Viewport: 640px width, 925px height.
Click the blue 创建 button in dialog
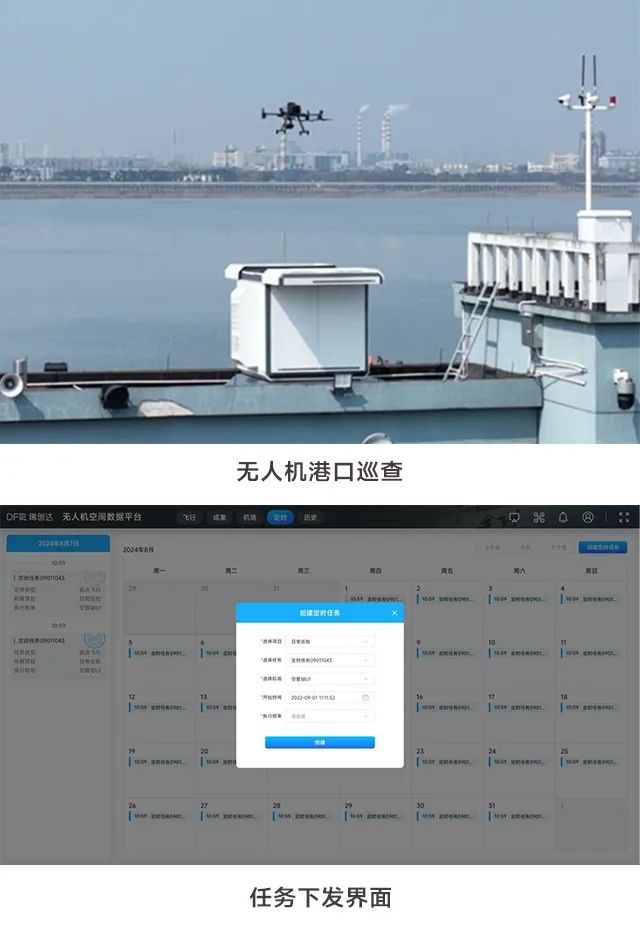point(320,743)
